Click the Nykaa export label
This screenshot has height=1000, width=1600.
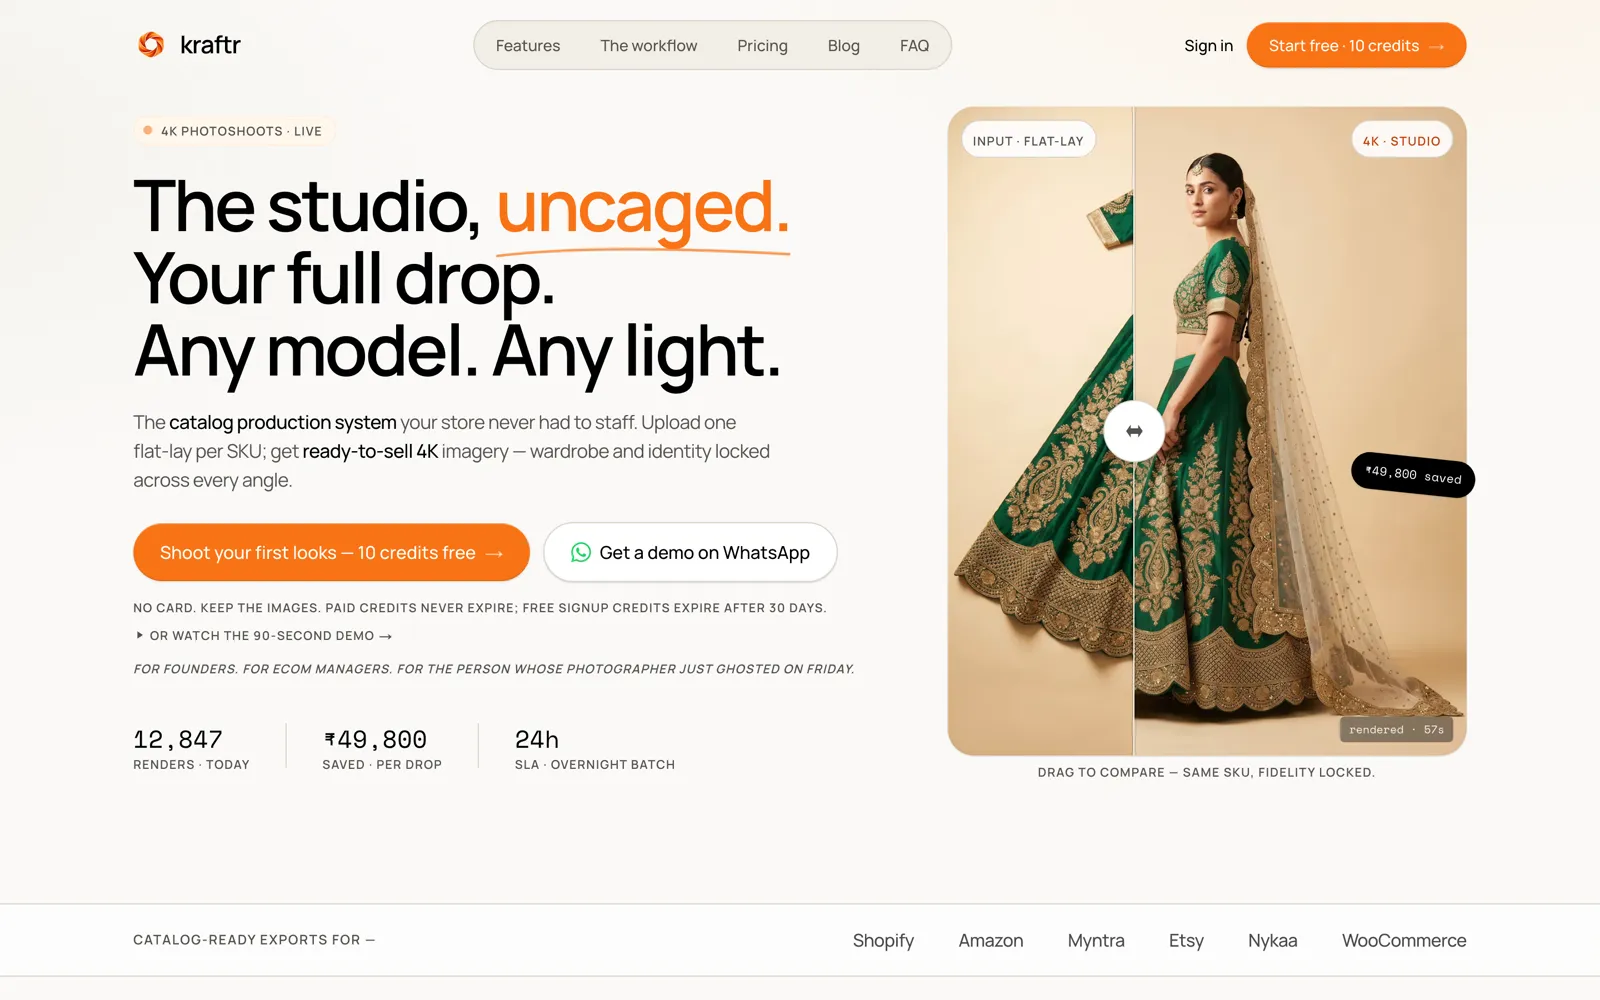pyautogui.click(x=1272, y=940)
